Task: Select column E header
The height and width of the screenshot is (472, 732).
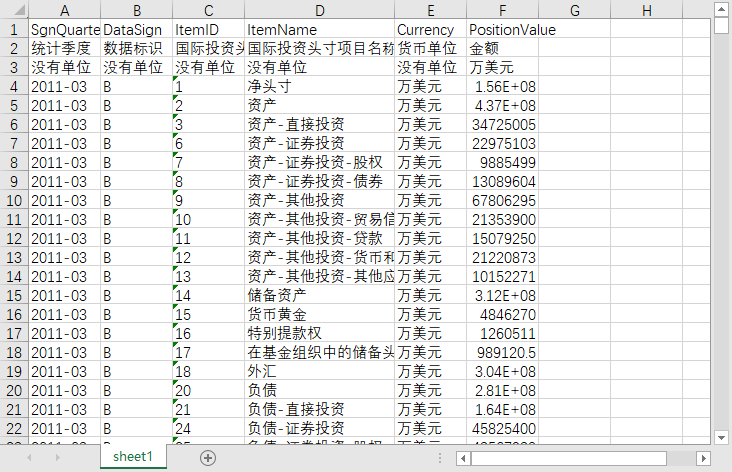Action: coord(430,10)
